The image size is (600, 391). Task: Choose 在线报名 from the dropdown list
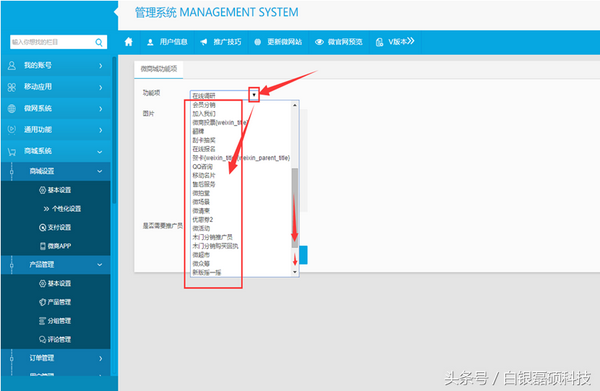tap(204, 149)
